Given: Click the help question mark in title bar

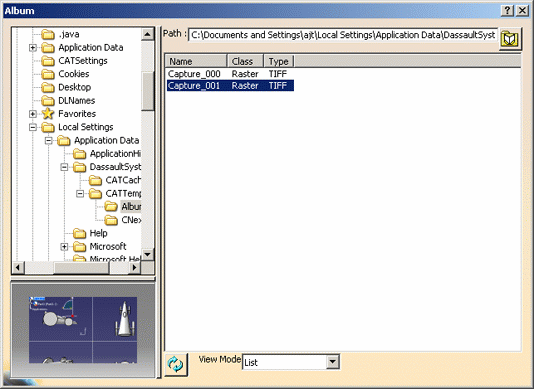Looking at the screenshot, I should 507,11.
